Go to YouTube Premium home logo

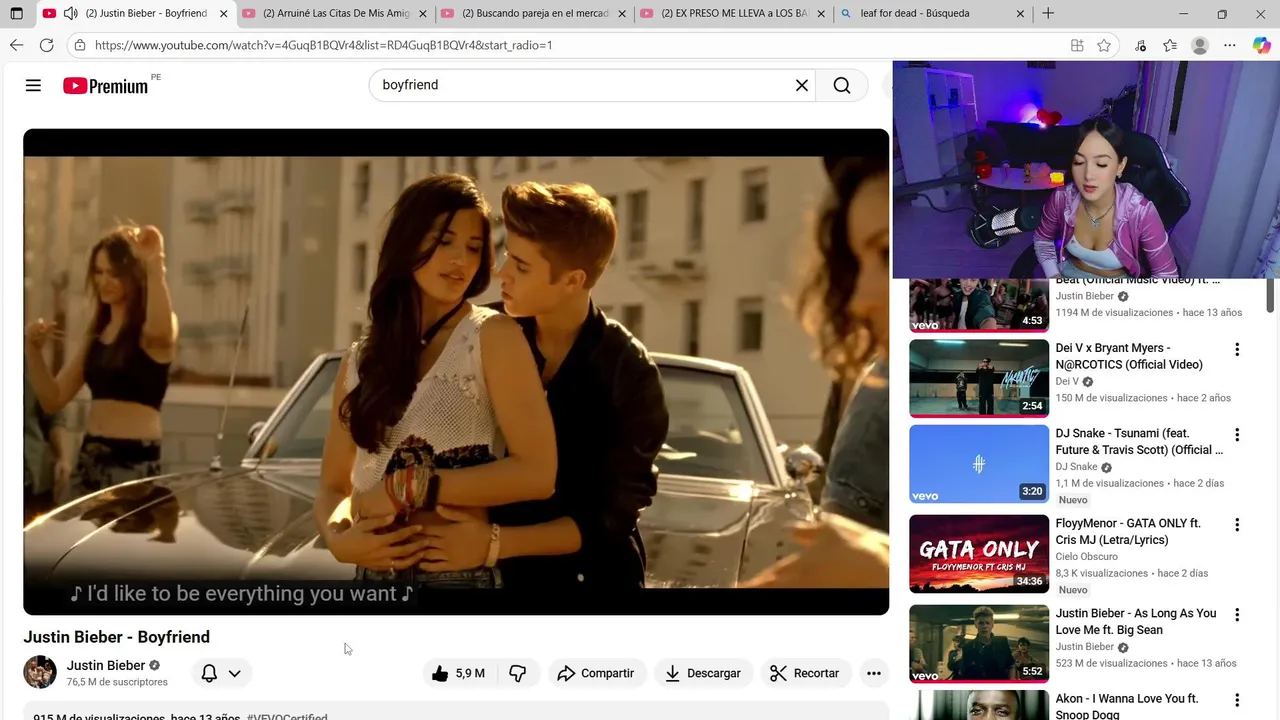[105, 86]
